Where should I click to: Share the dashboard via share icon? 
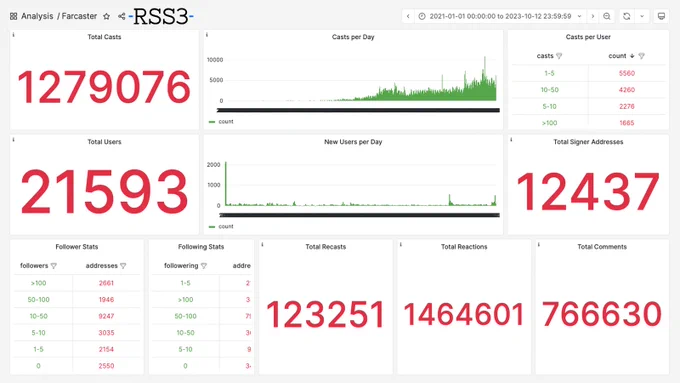tap(121, 16)
